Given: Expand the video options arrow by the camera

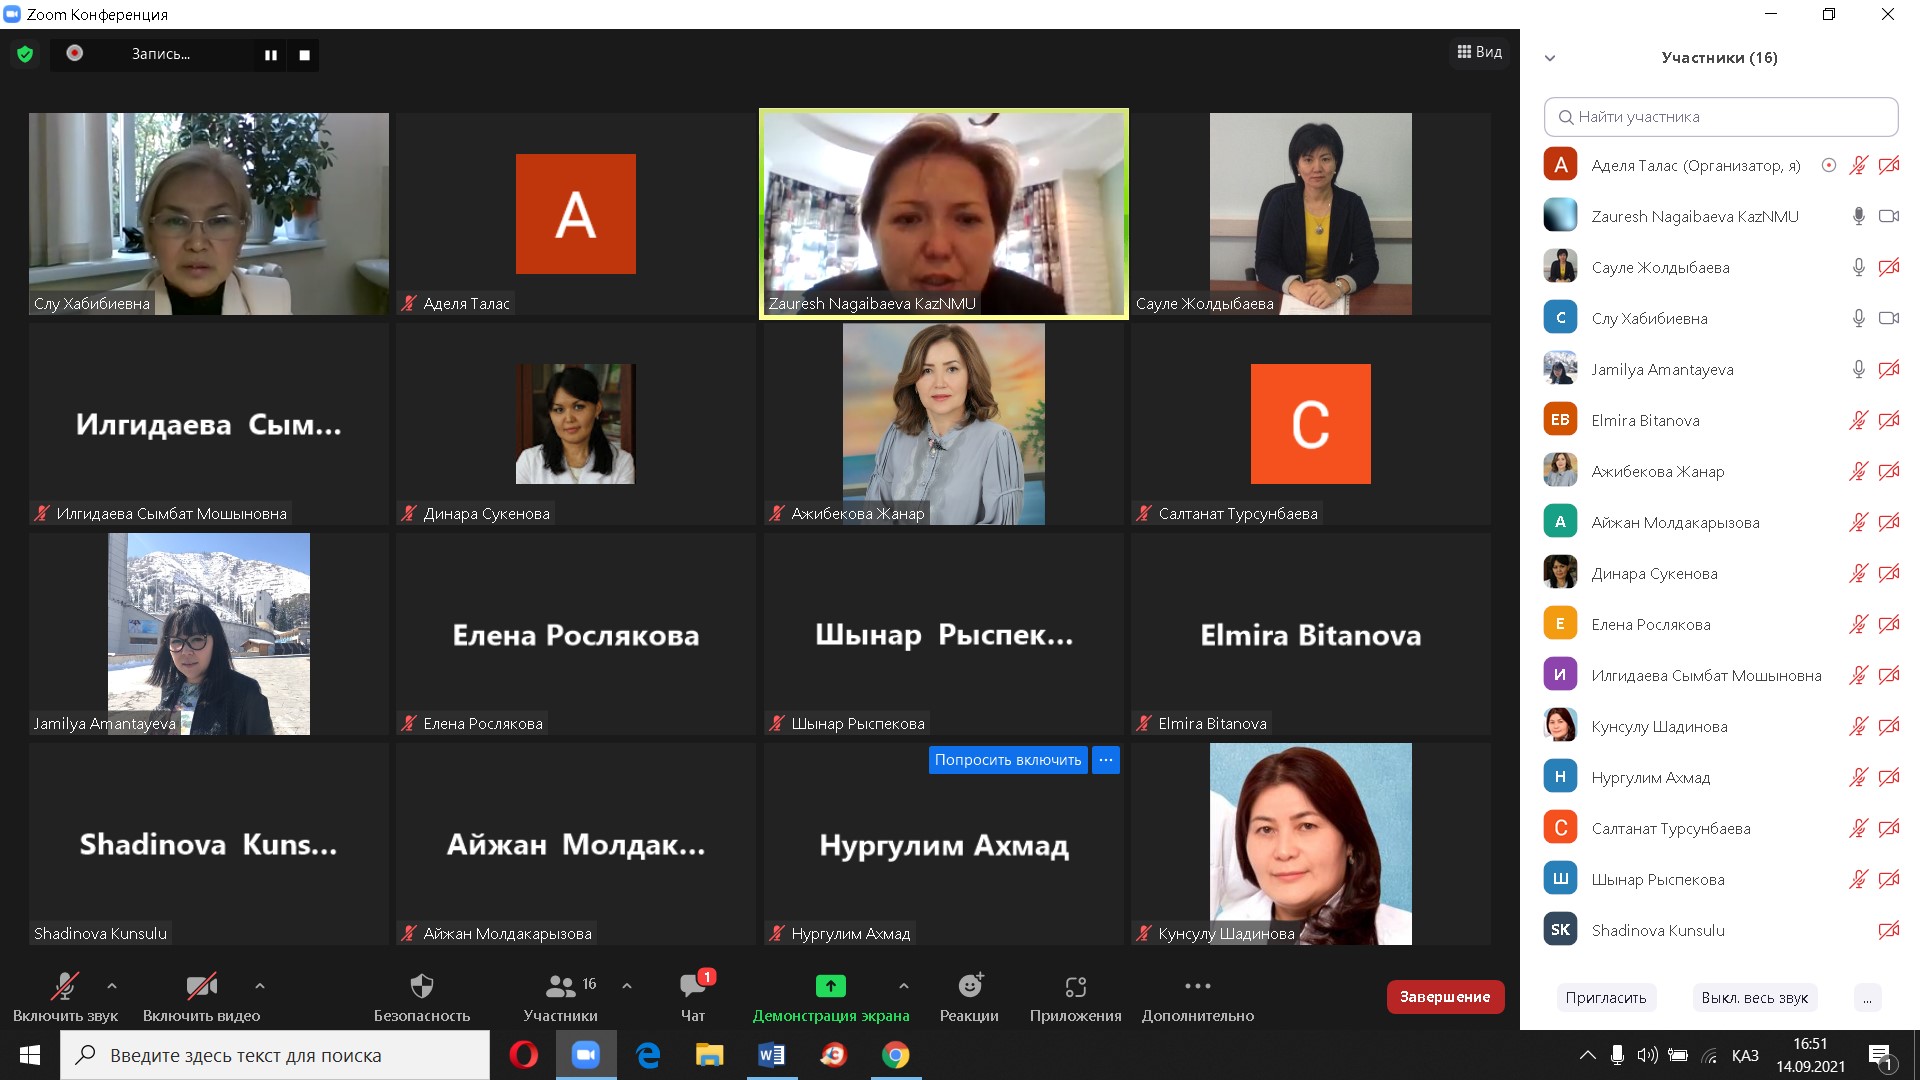Looking at the screenshot, I should (x=260, y=986).
